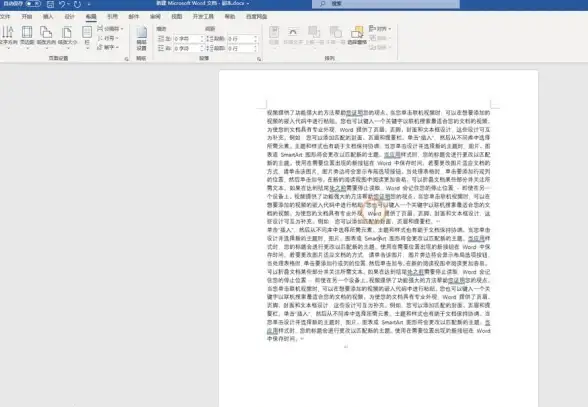The image size is (588, 407).
Task: Click the 间距 spacing heading label
Action: point(210,29)
